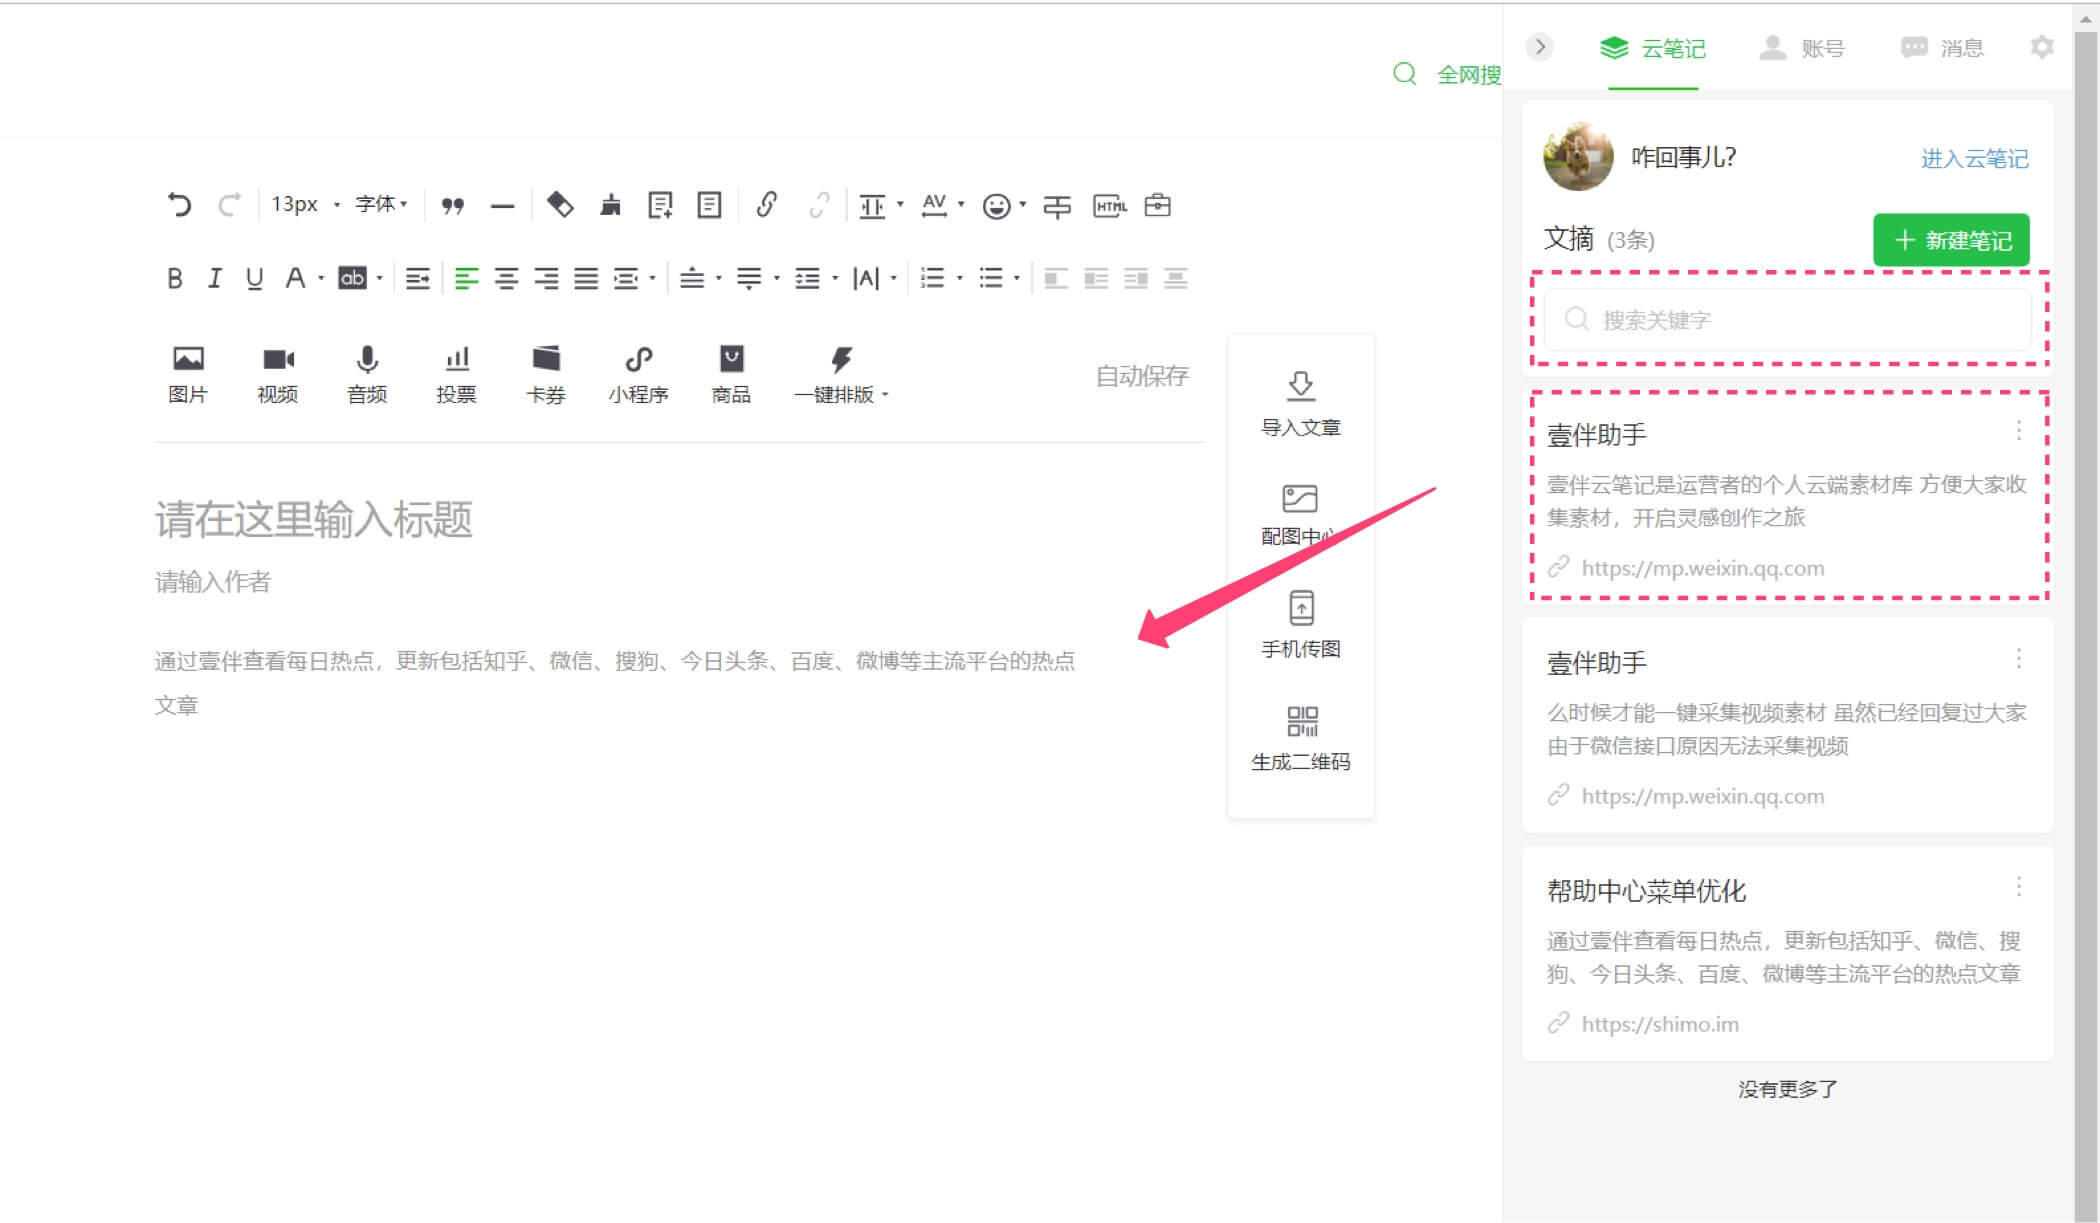2100x1223 pixels.
Task: Insert a horizontal divider line
Action: point(502,206)
